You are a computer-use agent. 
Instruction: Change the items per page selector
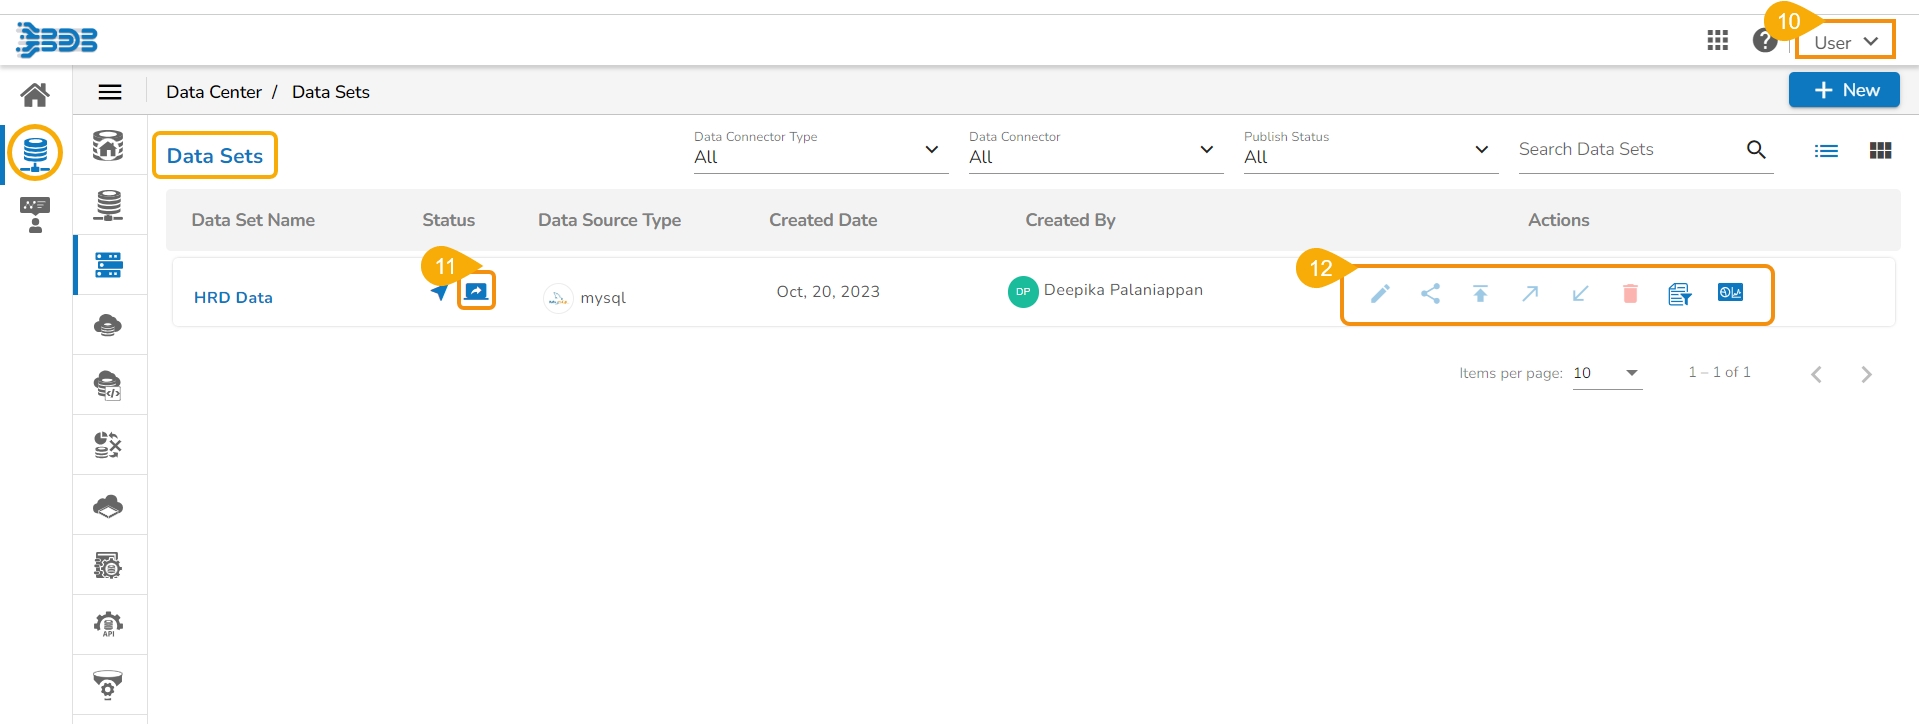tap(1606, 373)
